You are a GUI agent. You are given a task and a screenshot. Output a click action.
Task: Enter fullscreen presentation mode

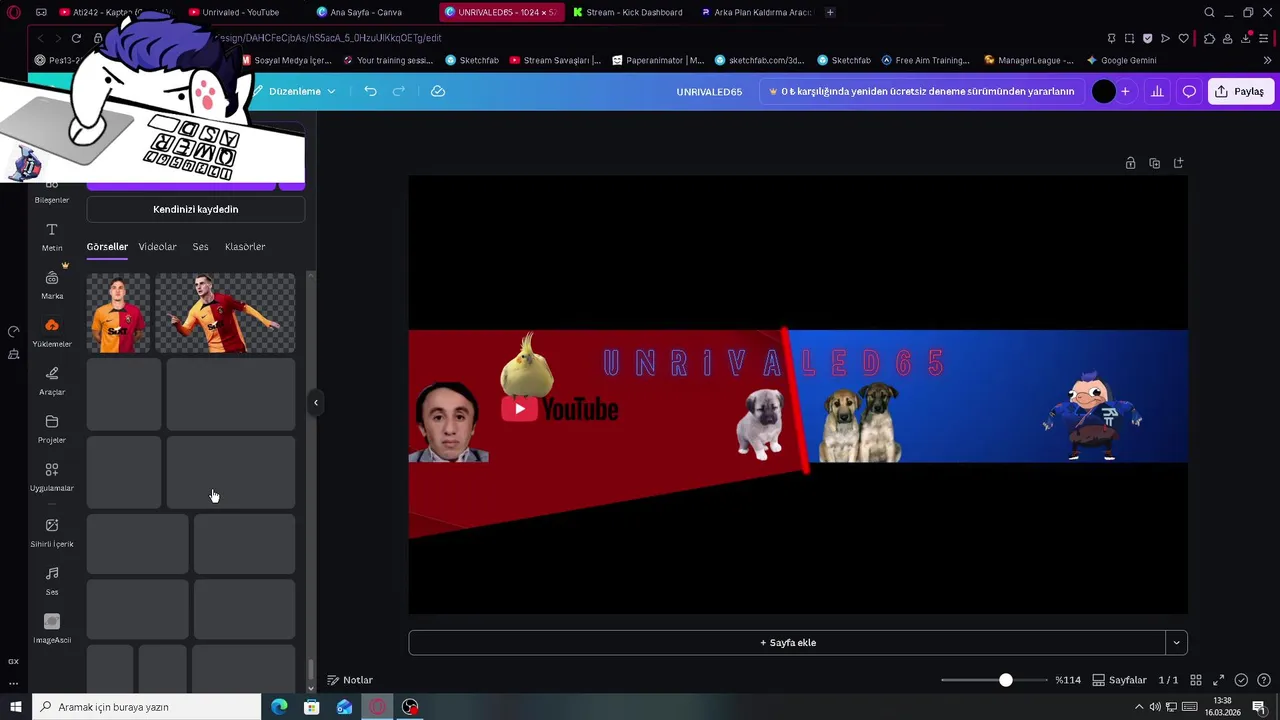click(x=1219, y=680)
